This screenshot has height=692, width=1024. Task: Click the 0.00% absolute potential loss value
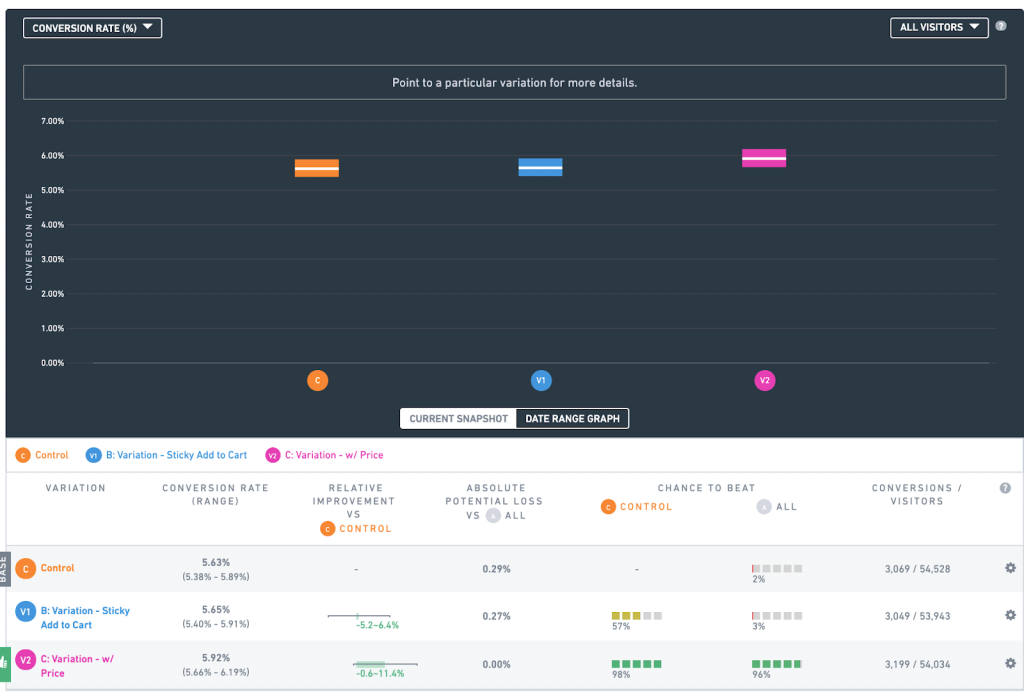(x=496, y=664)
